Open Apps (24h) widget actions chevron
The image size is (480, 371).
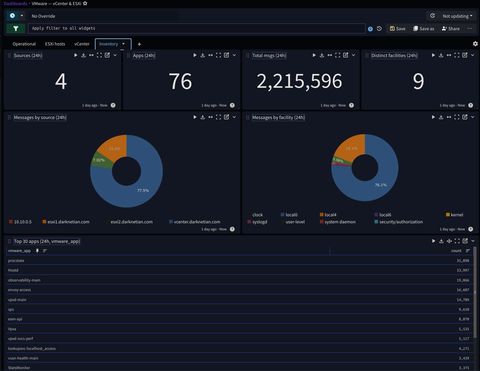click(x=235, y=55)
